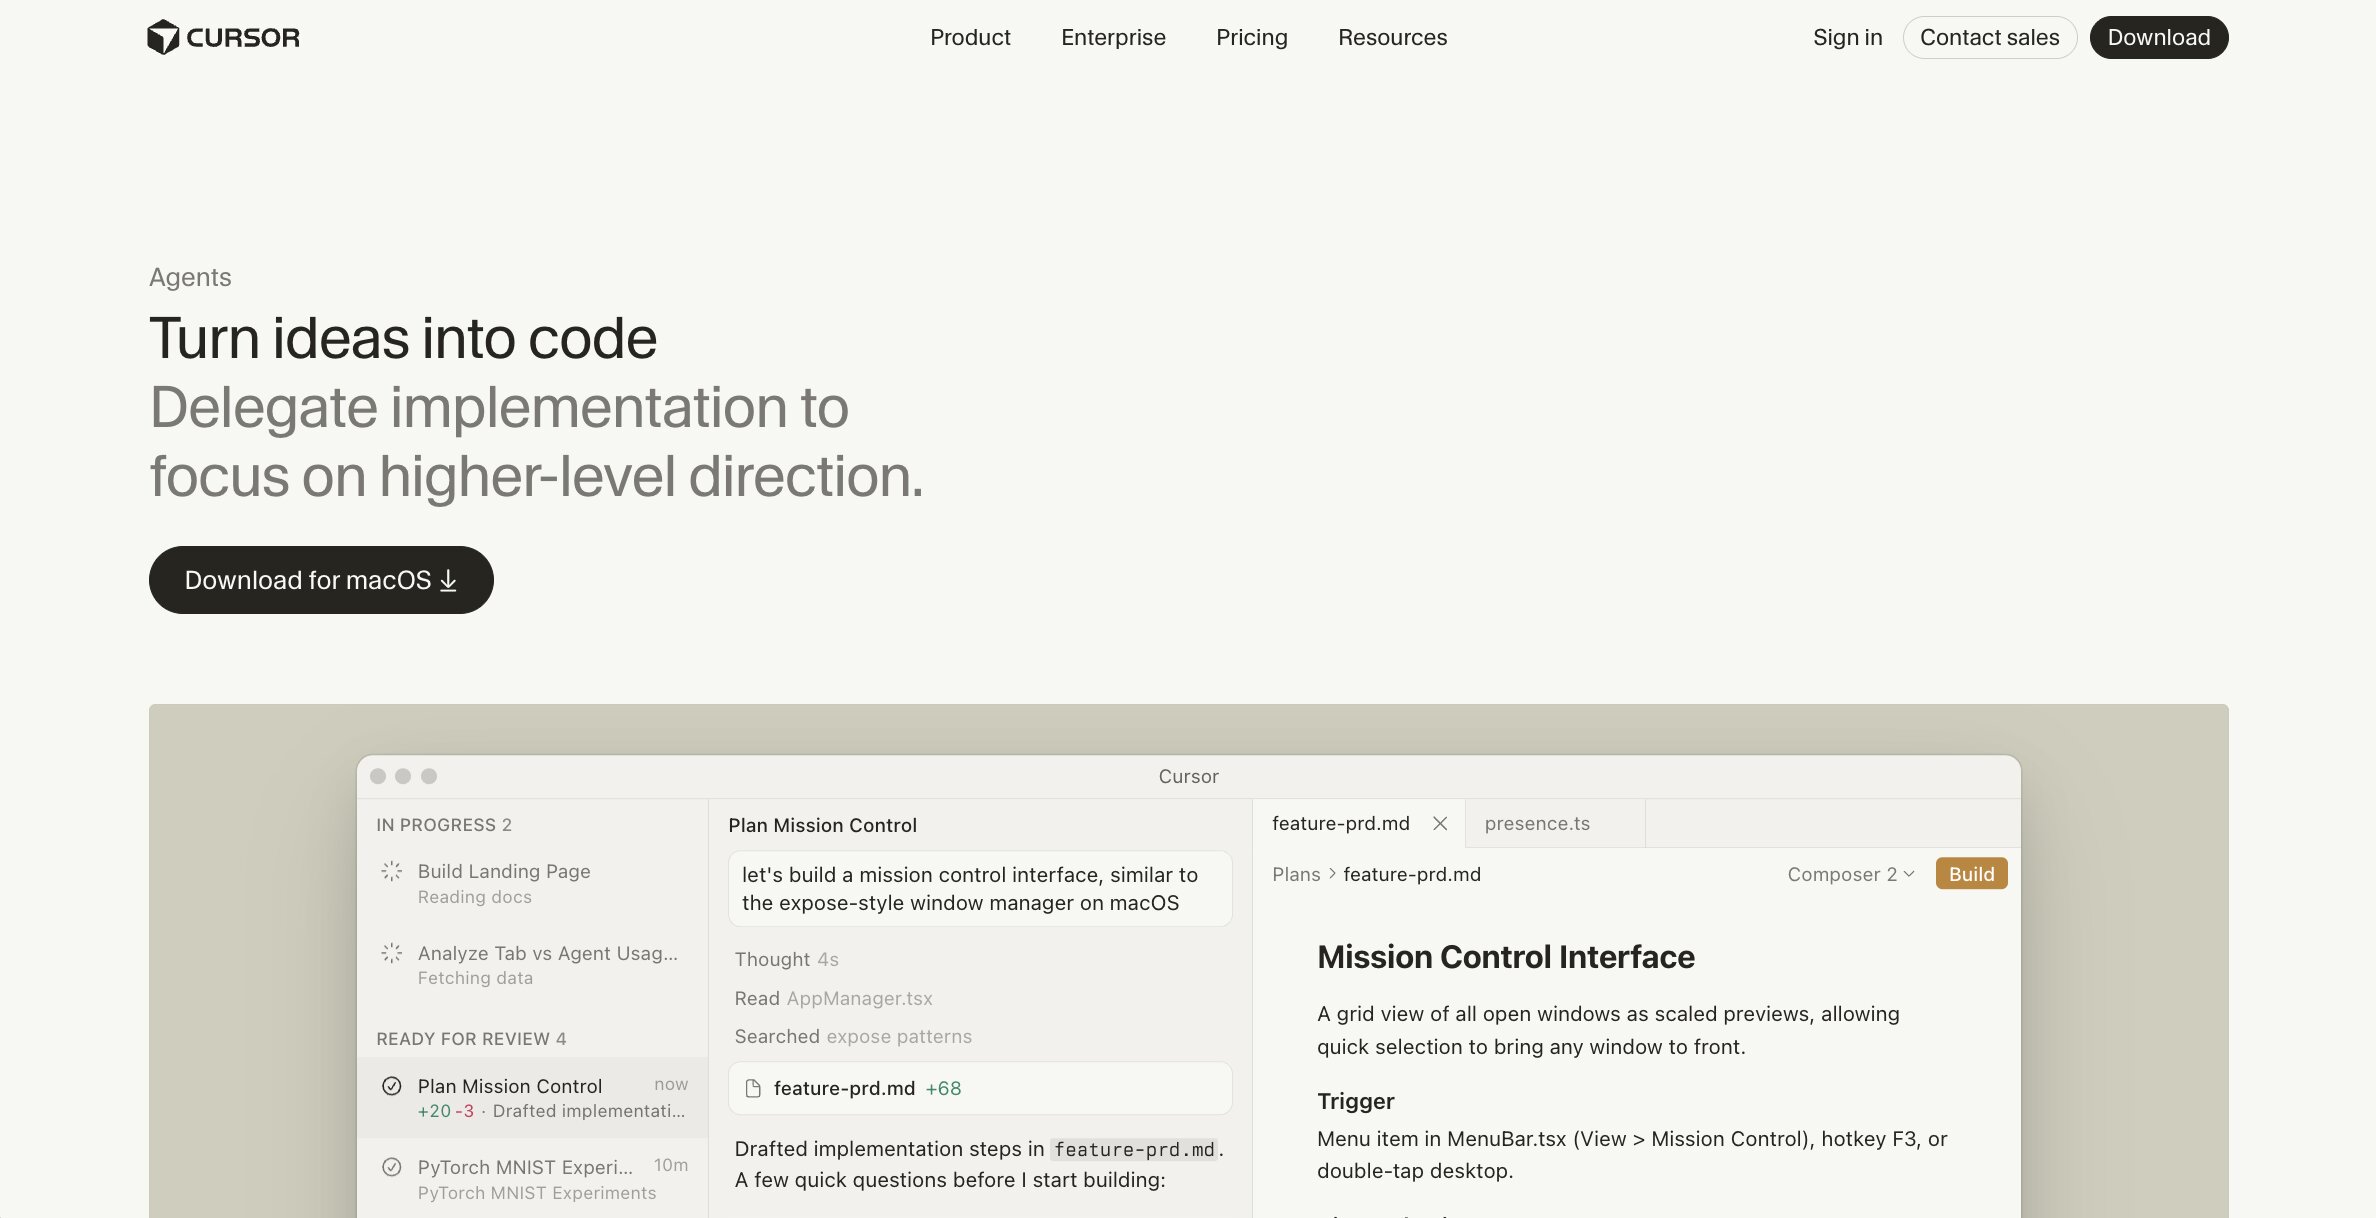The width and height of the screenshot is (2376, 1218).
Task: Open the Product navigation menu
Action: (970, 37)
